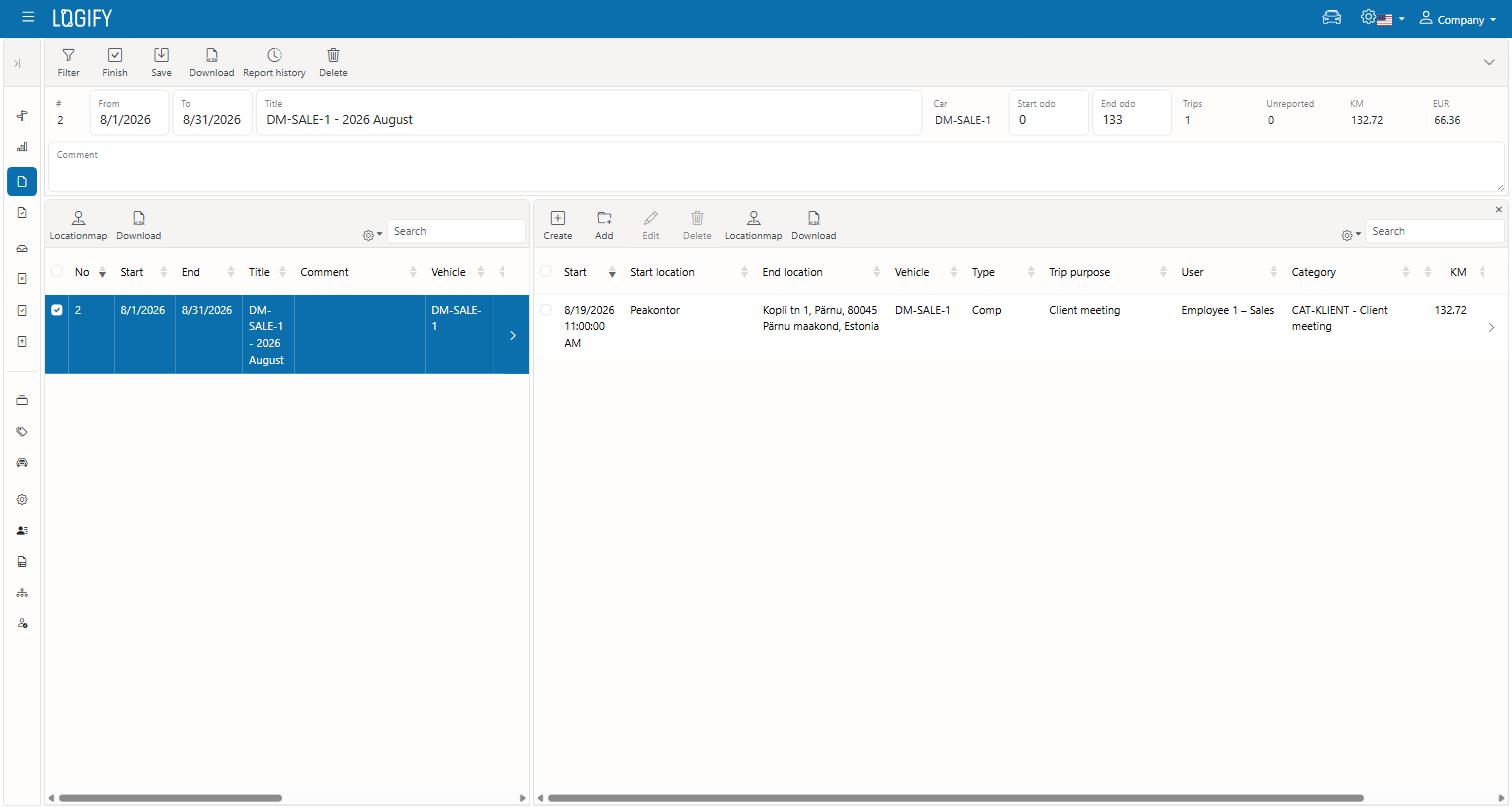1512x809 pixels.
Task: Click Download in the trips panel
Action: coord(813,225)
